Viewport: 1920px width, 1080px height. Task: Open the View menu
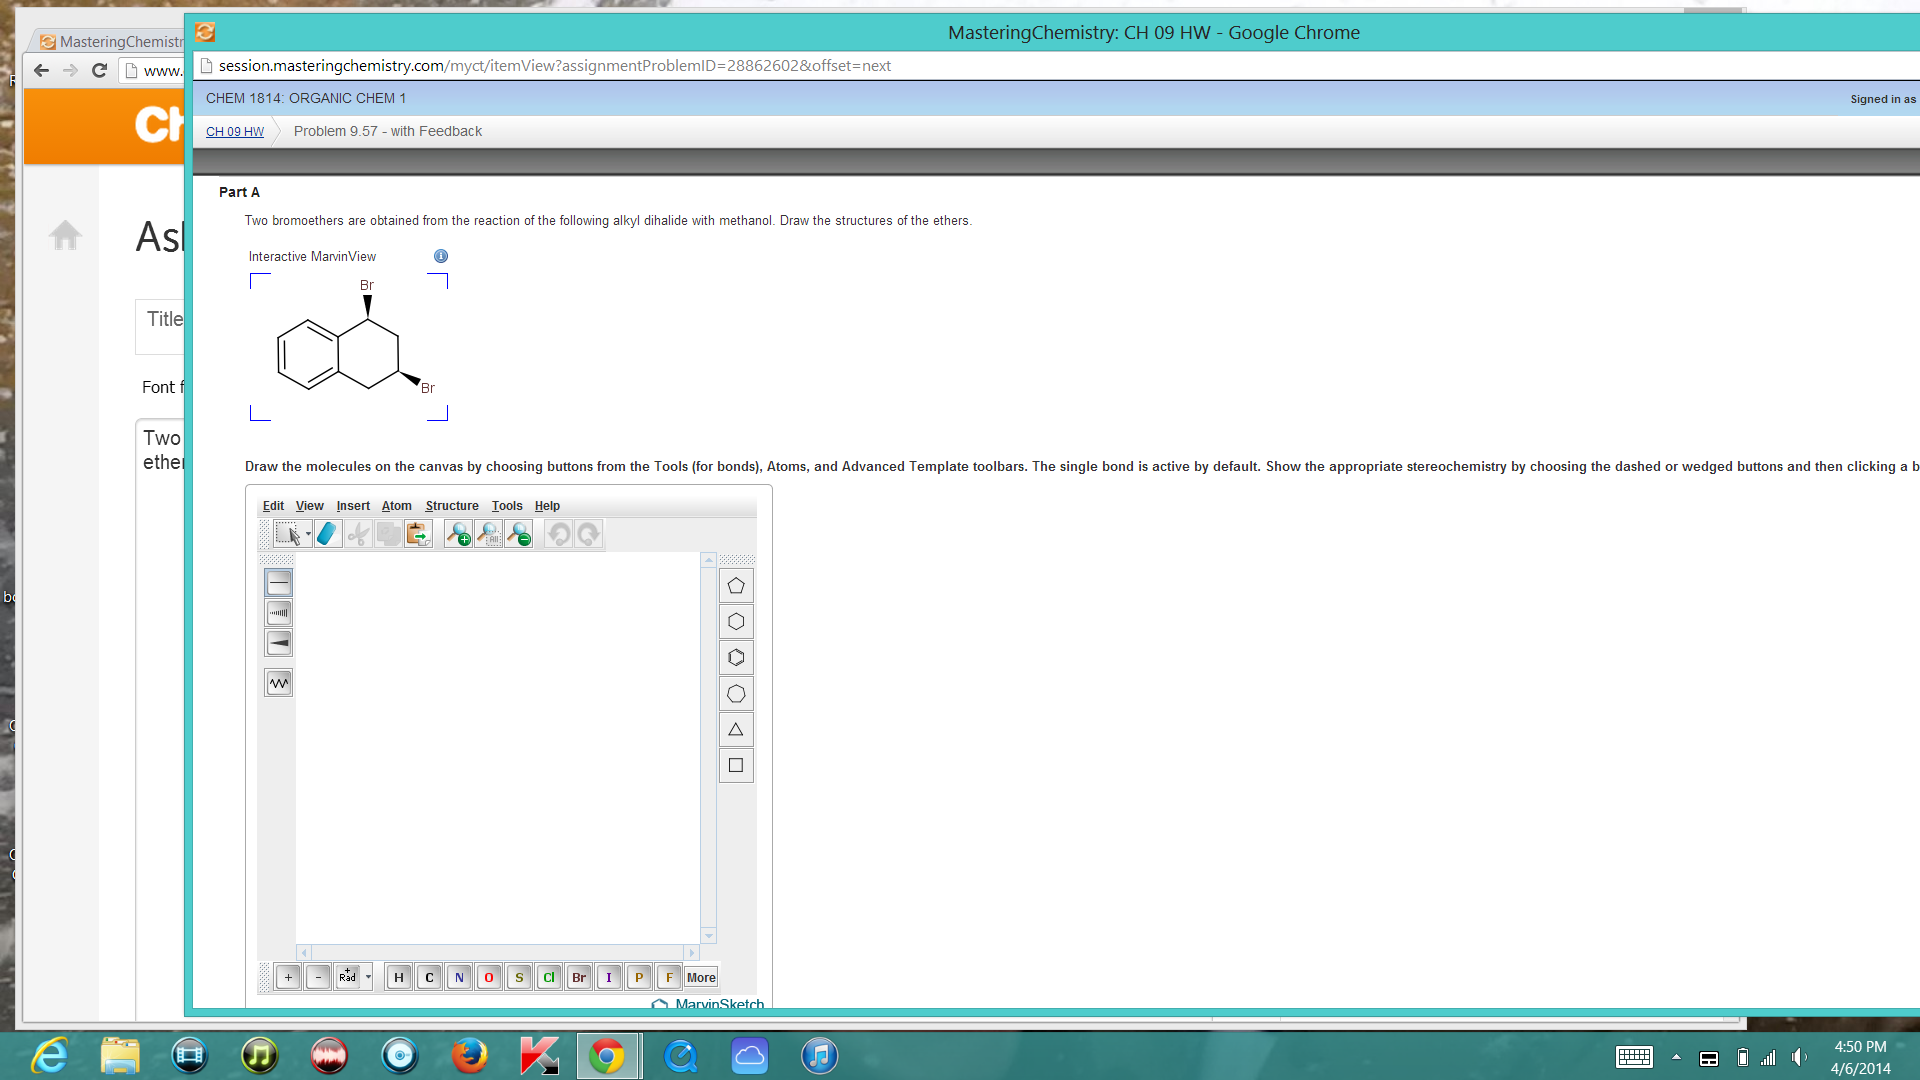[x=310, y=506]
